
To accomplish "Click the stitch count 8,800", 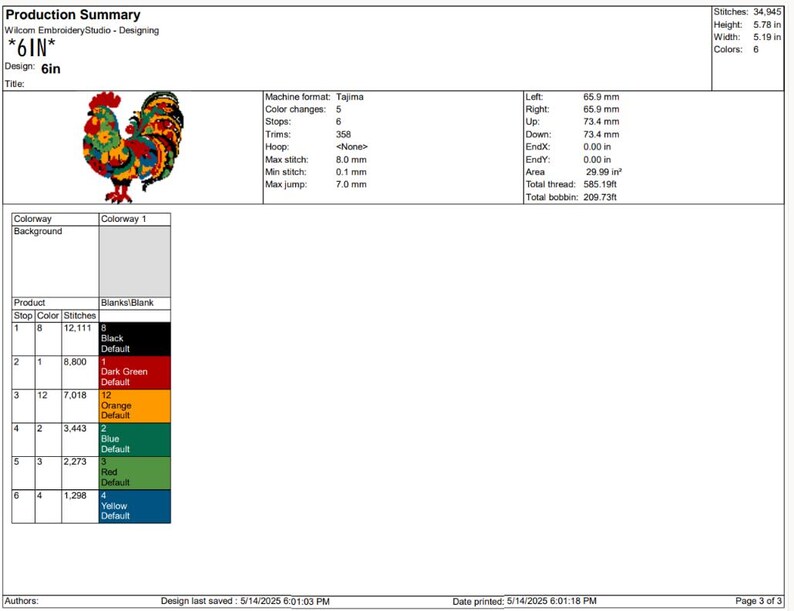I will pyautogui.click(x=75, y=362).
